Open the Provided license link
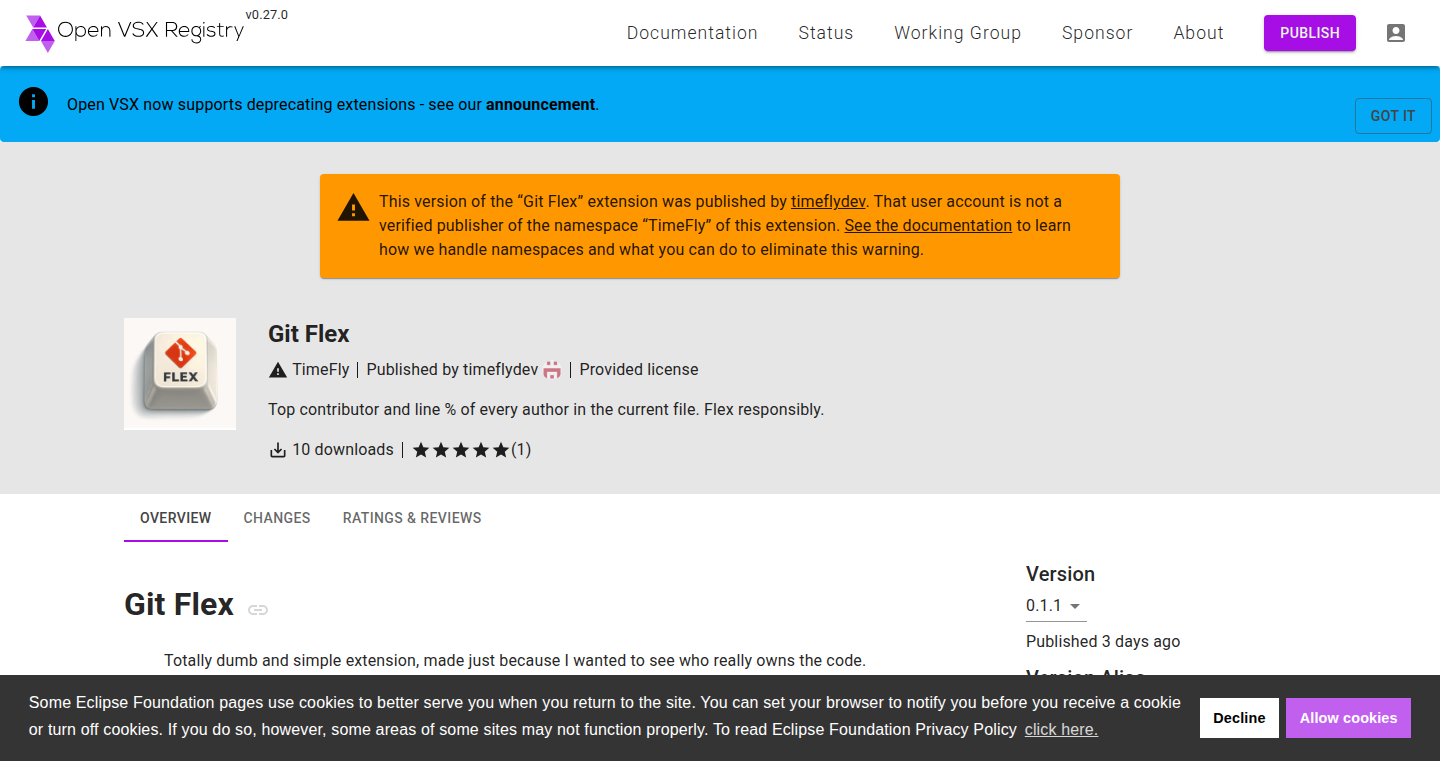 (639, 370)
